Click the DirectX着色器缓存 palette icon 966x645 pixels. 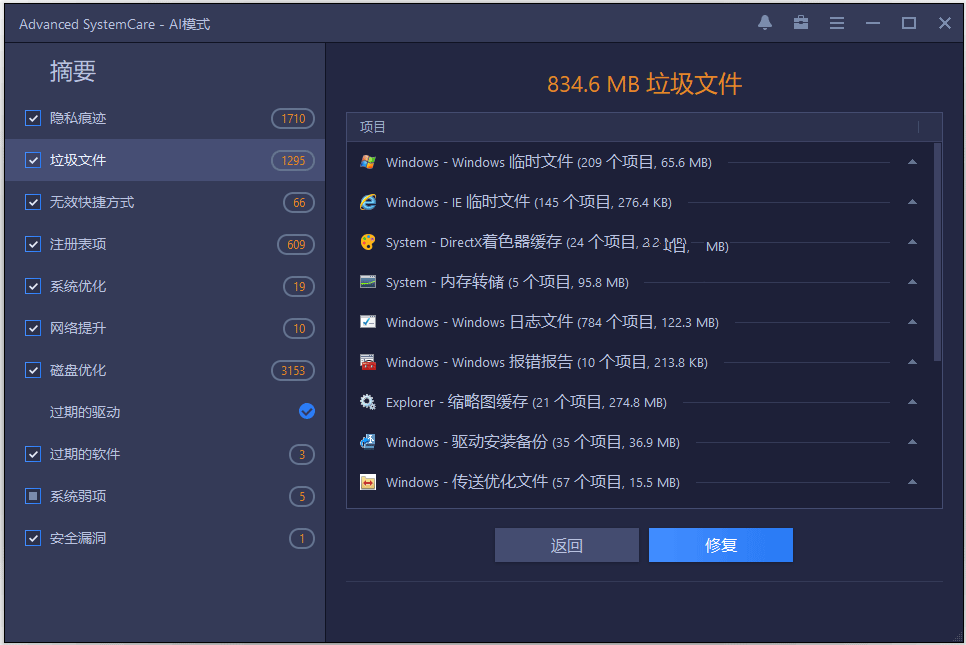(368, 242)
